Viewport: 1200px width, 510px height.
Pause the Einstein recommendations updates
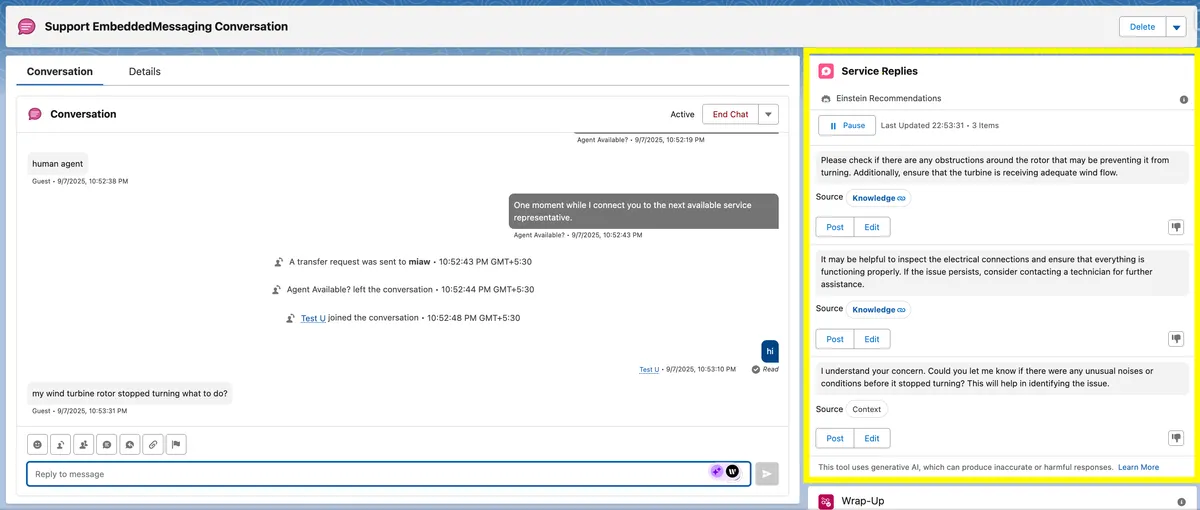click(846, 125)
